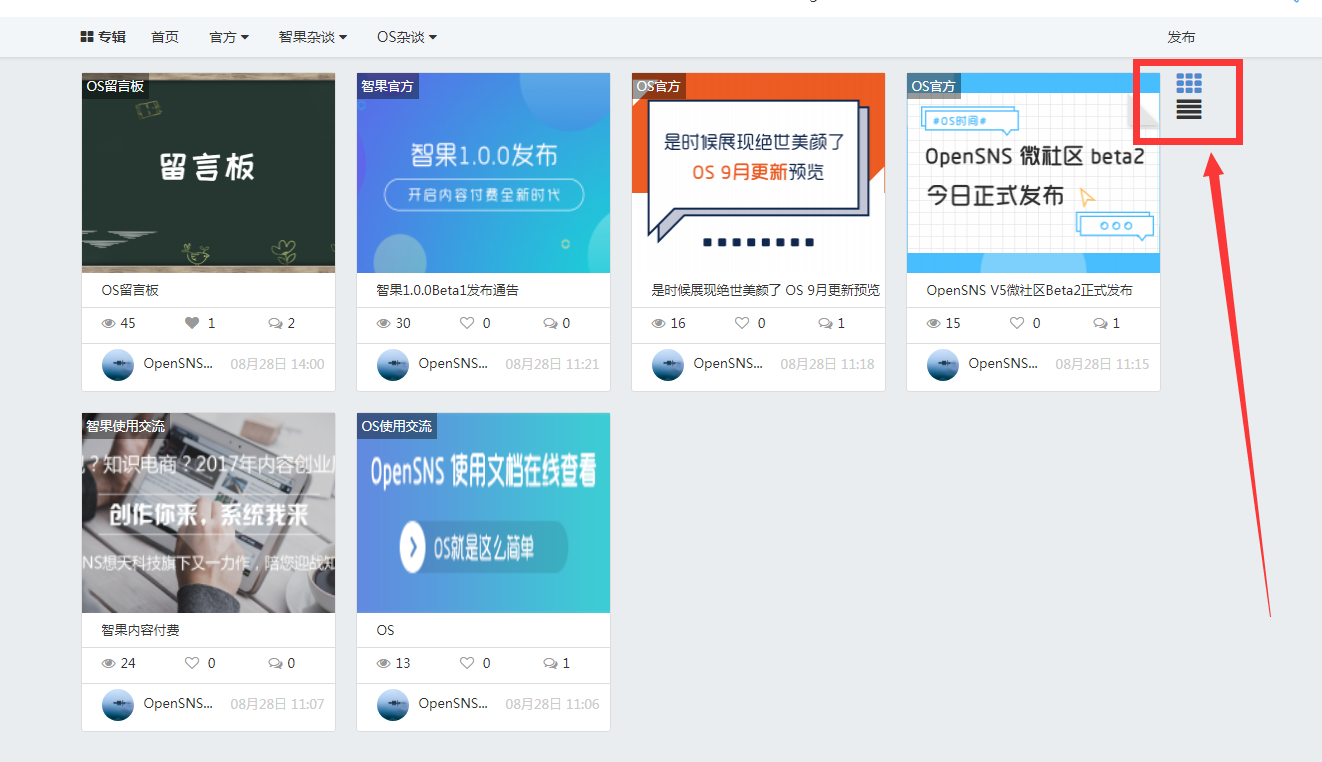
Task: Like the OS post heart in second row
Action: [x=467, y=663]
